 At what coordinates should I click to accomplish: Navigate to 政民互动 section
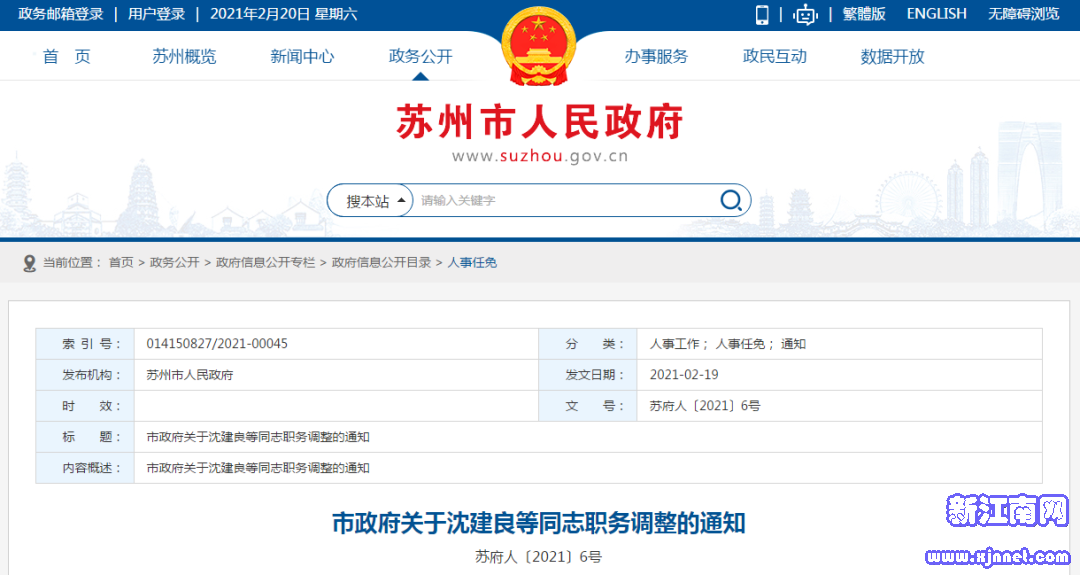[x=774, y=57]
